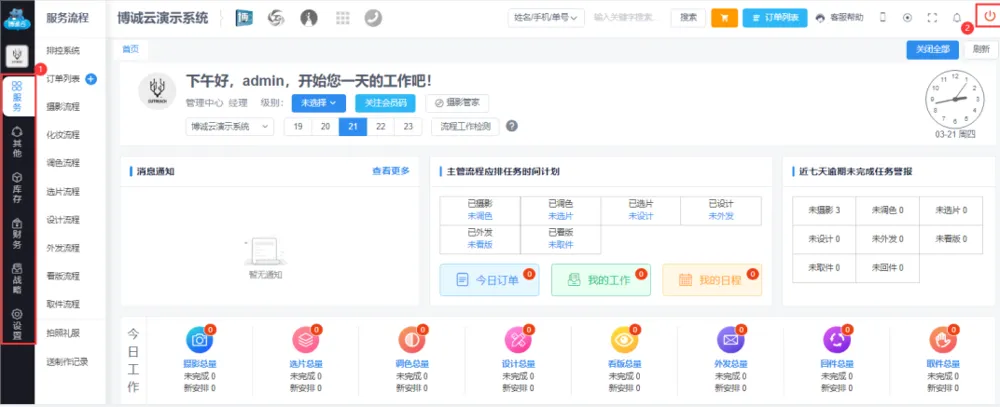Image resolution: width=1000 pixels, height=407 pixels.
Task: Open the 姓名/手机/单号 search type dropdown
Action: (547, 18)
